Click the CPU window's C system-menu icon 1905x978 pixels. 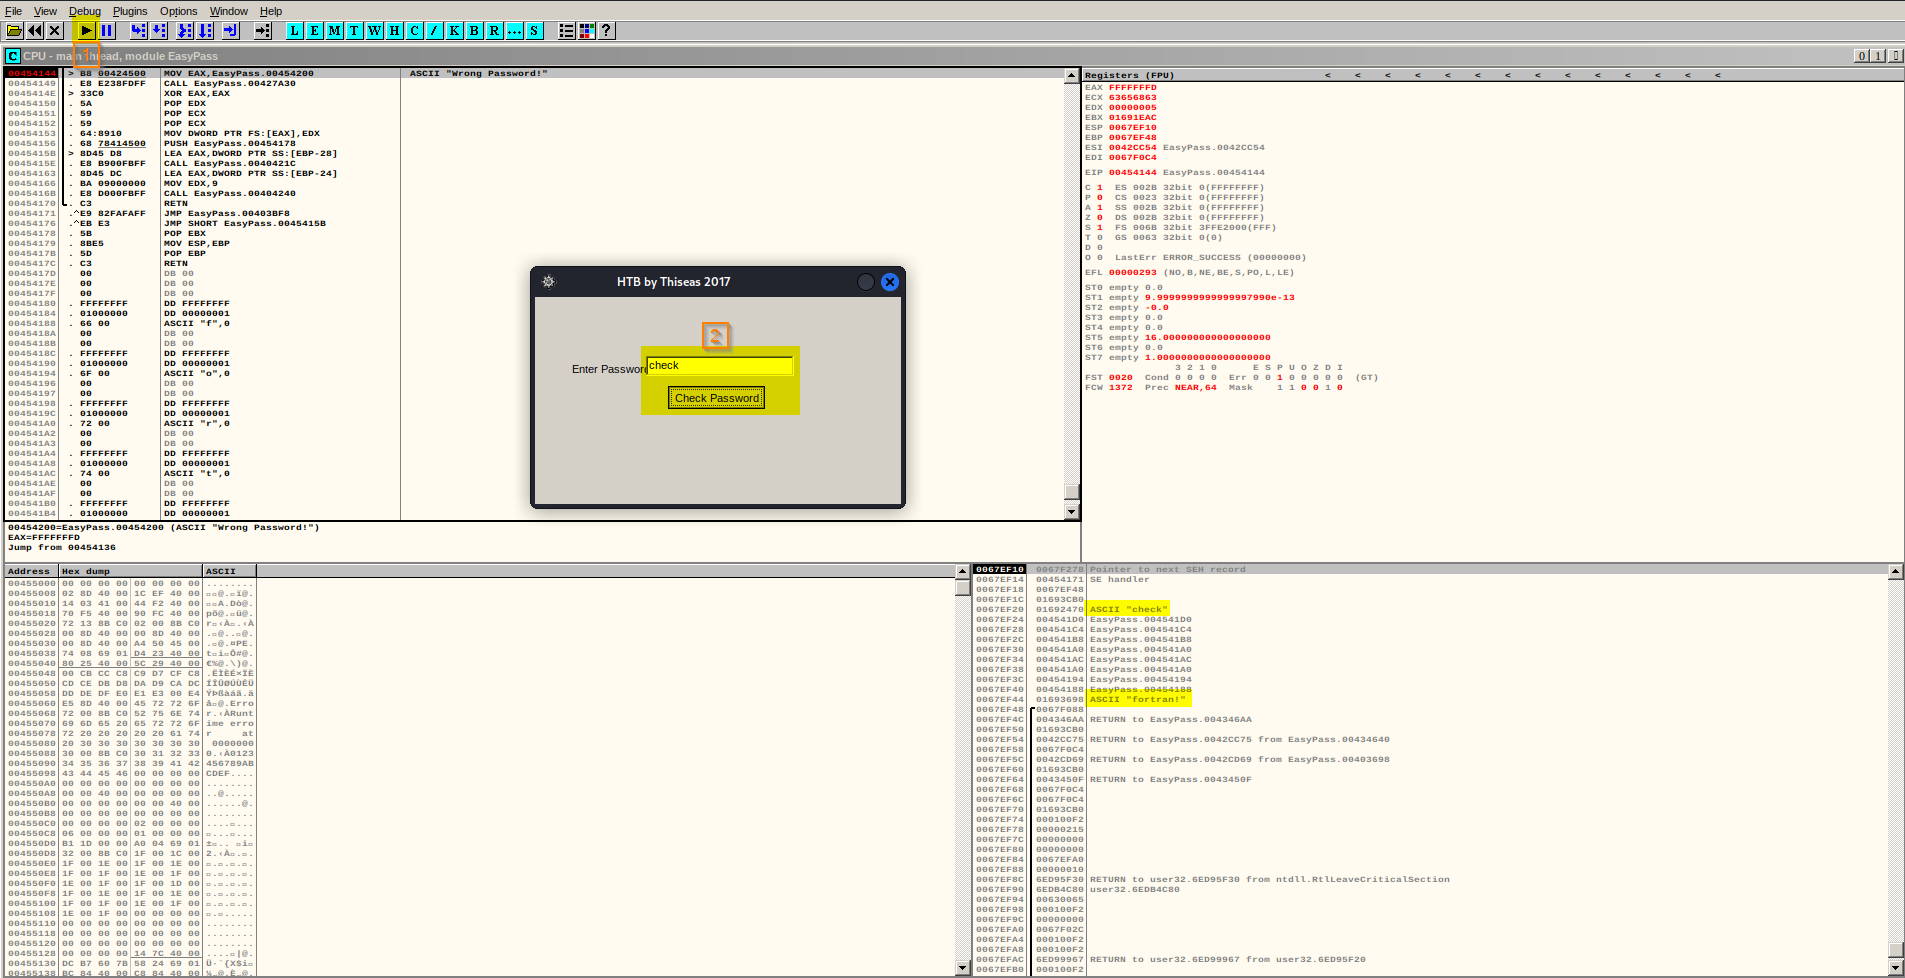[13, 56]
